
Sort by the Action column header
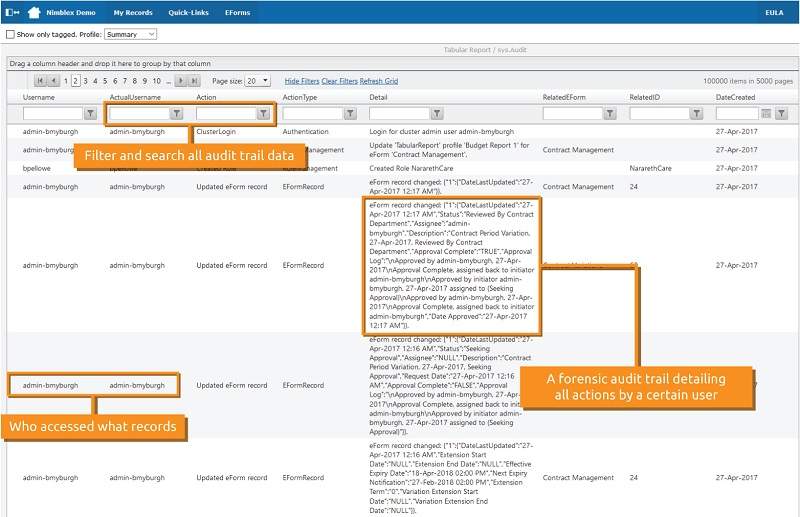pyautogui.click(x=206, y=97)
